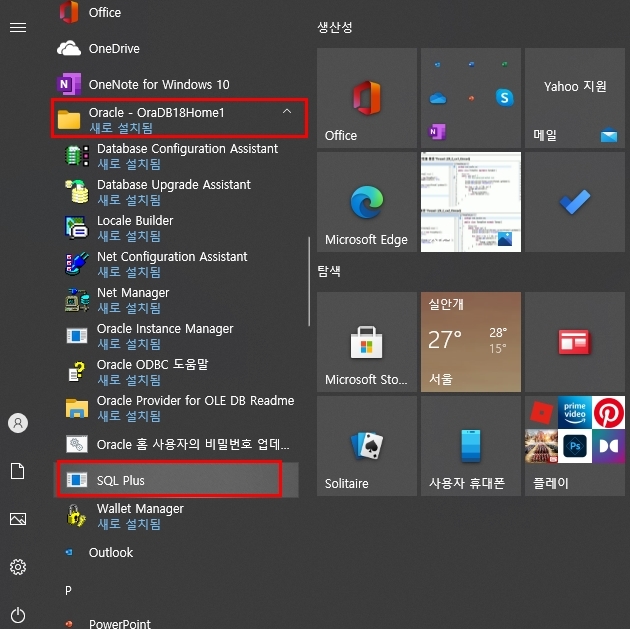Viewport: 630px width, 629px height.
Task: Open the Yahoo 지원 메일 tile
Action: click(x=575, y=98)
